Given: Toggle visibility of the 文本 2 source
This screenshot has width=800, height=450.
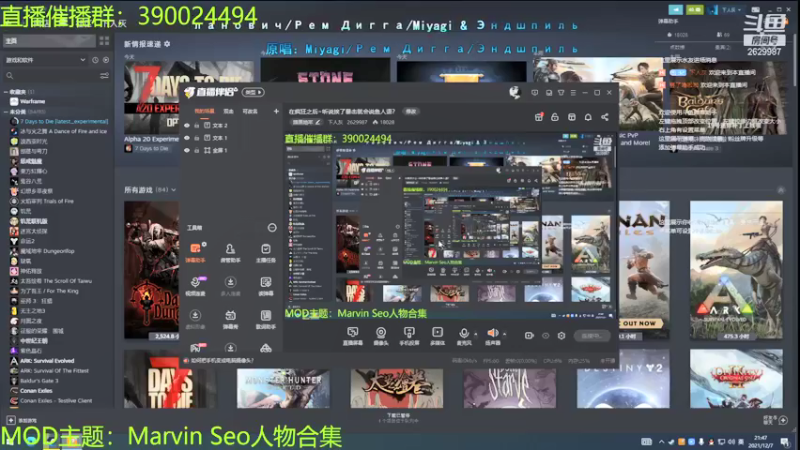Looking at the screenshot, I should pos(187,125).
